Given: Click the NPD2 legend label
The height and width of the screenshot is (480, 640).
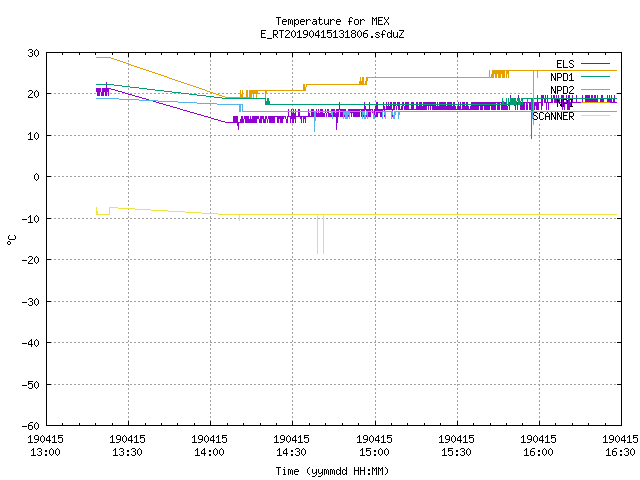Looking at the screenshot, I should tap(562, 90).
